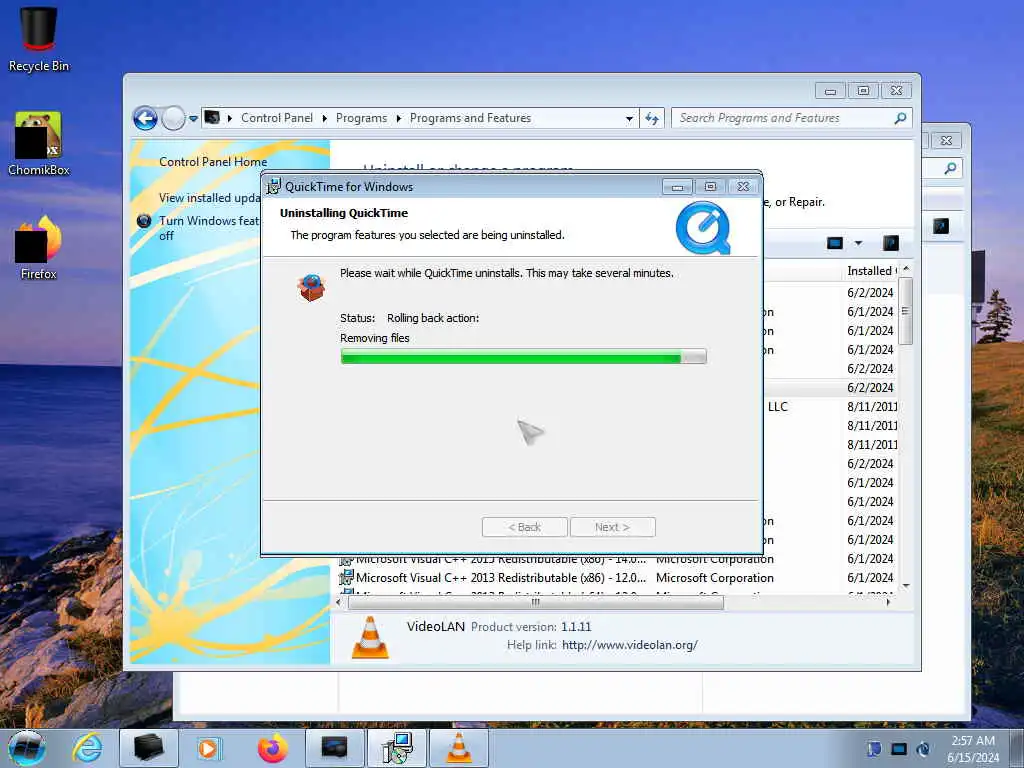Click the Action Center flag tray icon
The height and width of the screenshot is (768, 1024).
pyautogui.click(x=874, y=749)
